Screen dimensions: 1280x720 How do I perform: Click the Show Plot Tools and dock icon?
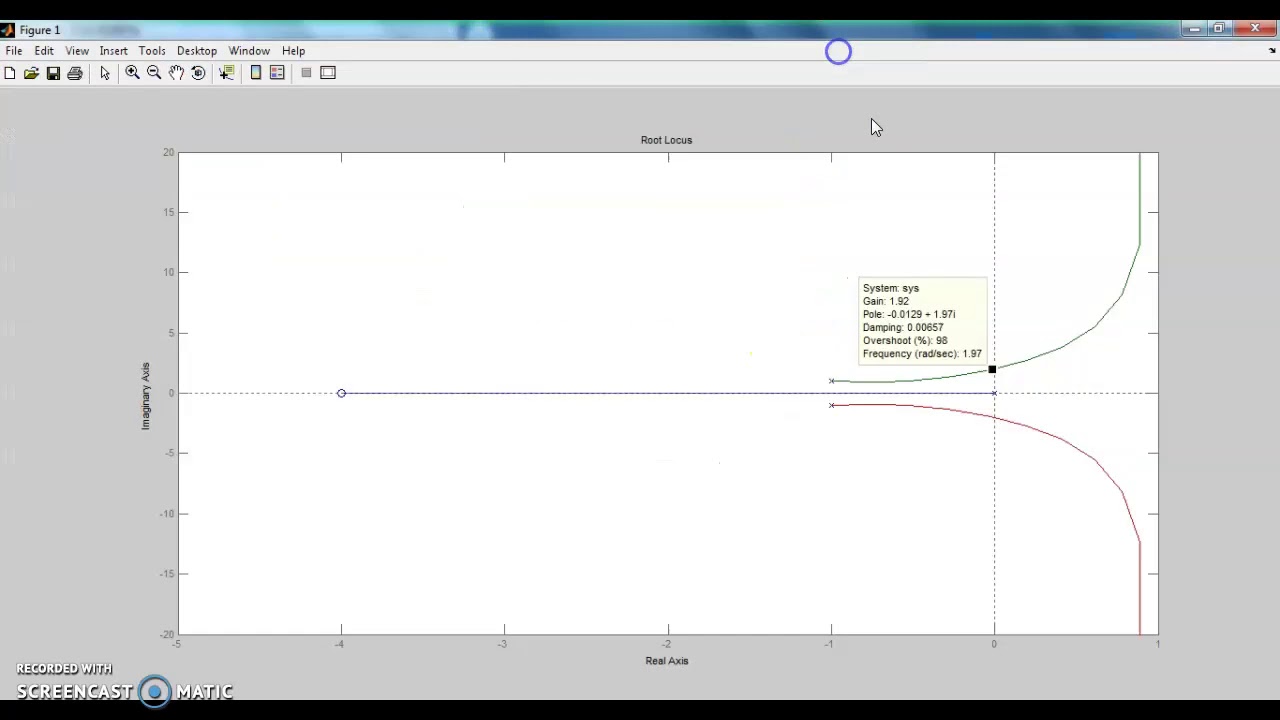[328, 73]
